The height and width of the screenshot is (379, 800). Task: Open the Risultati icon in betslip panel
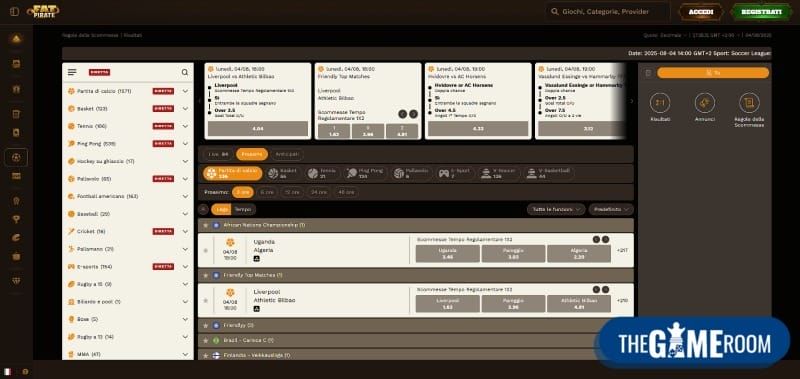660,103
